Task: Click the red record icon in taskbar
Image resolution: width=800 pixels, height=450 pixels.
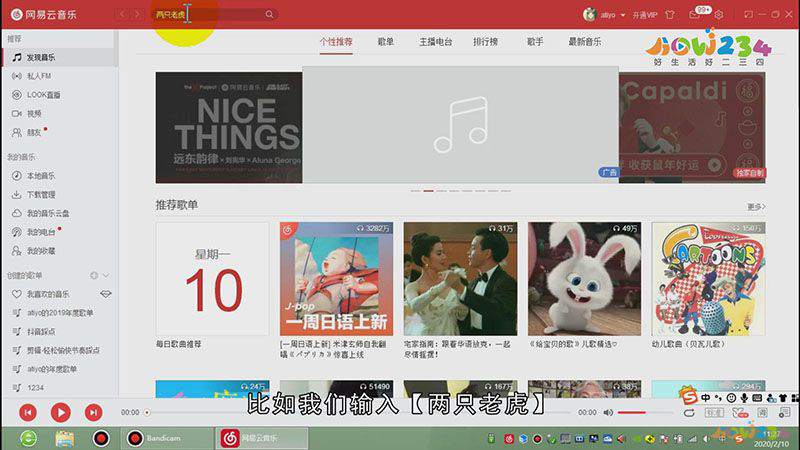Action: pyautogui.click(x=101, y=438)
